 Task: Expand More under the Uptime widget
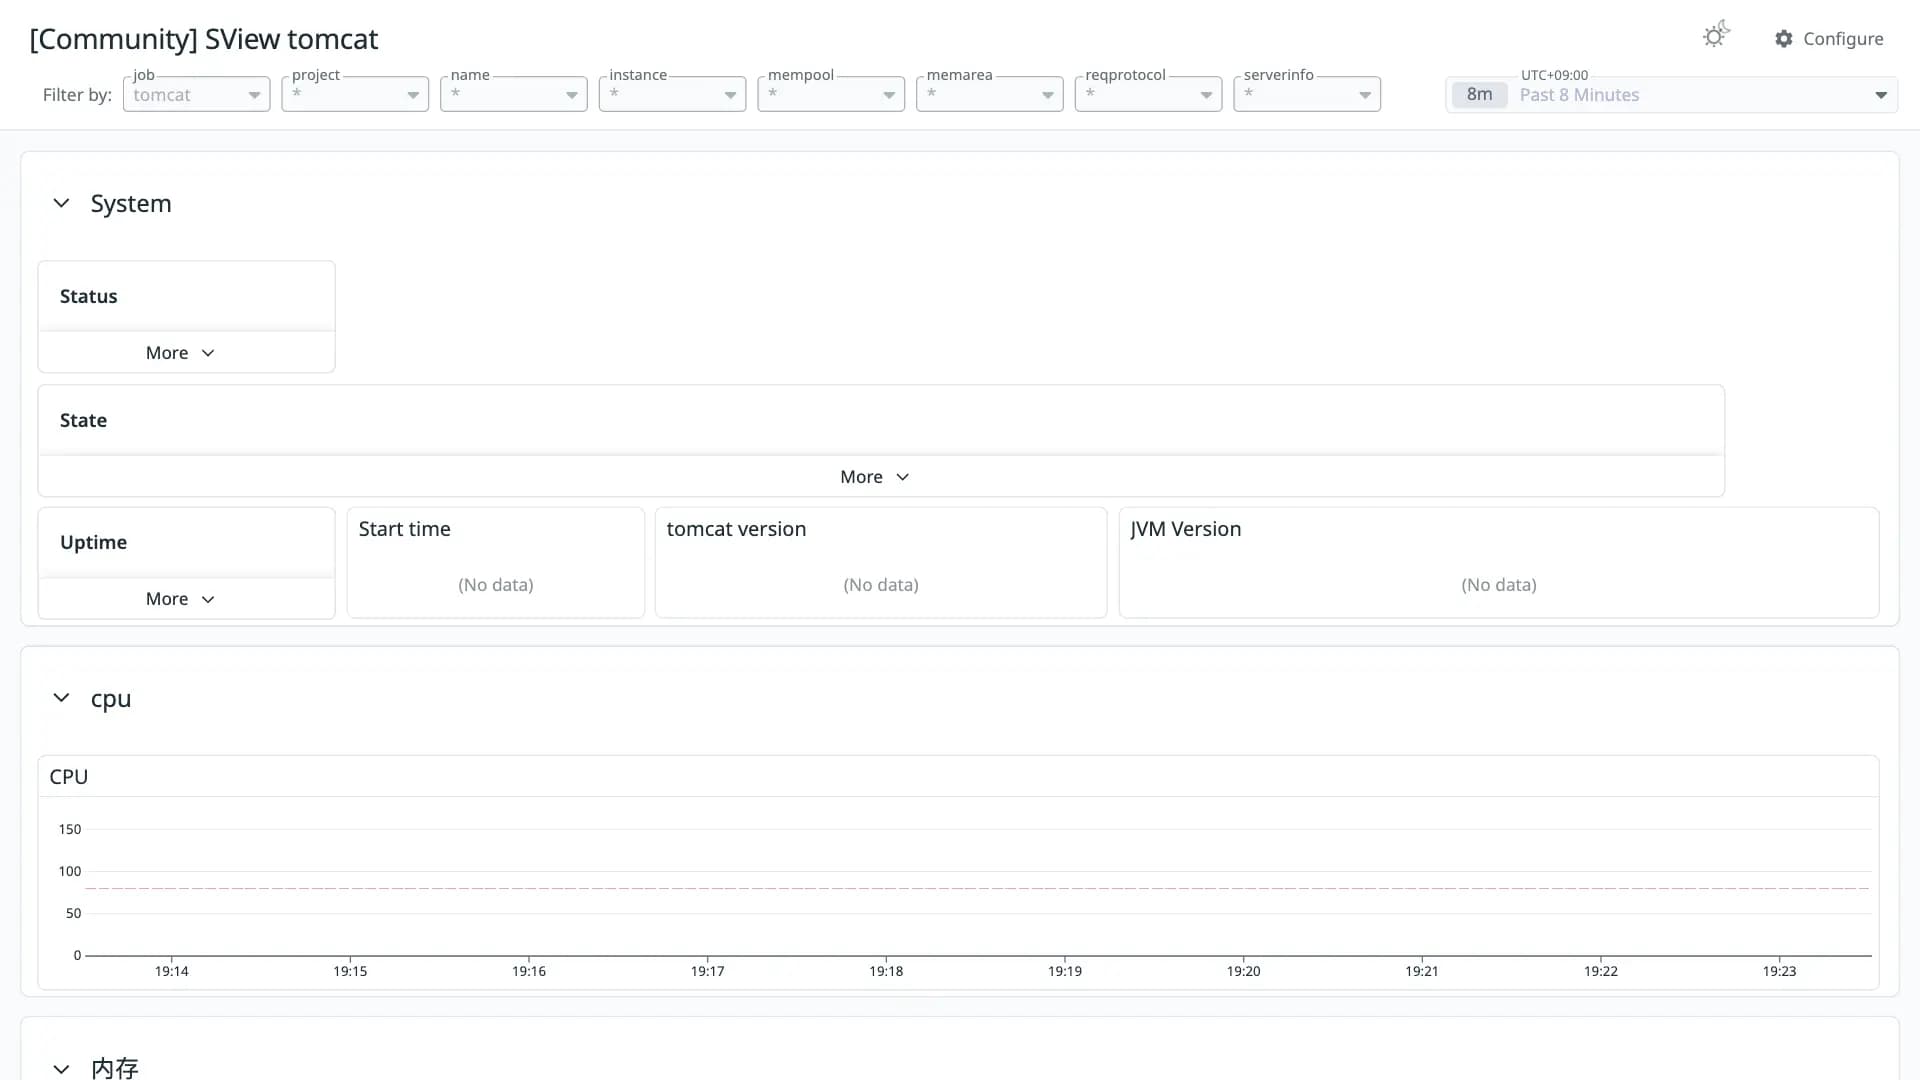point(180,599)
